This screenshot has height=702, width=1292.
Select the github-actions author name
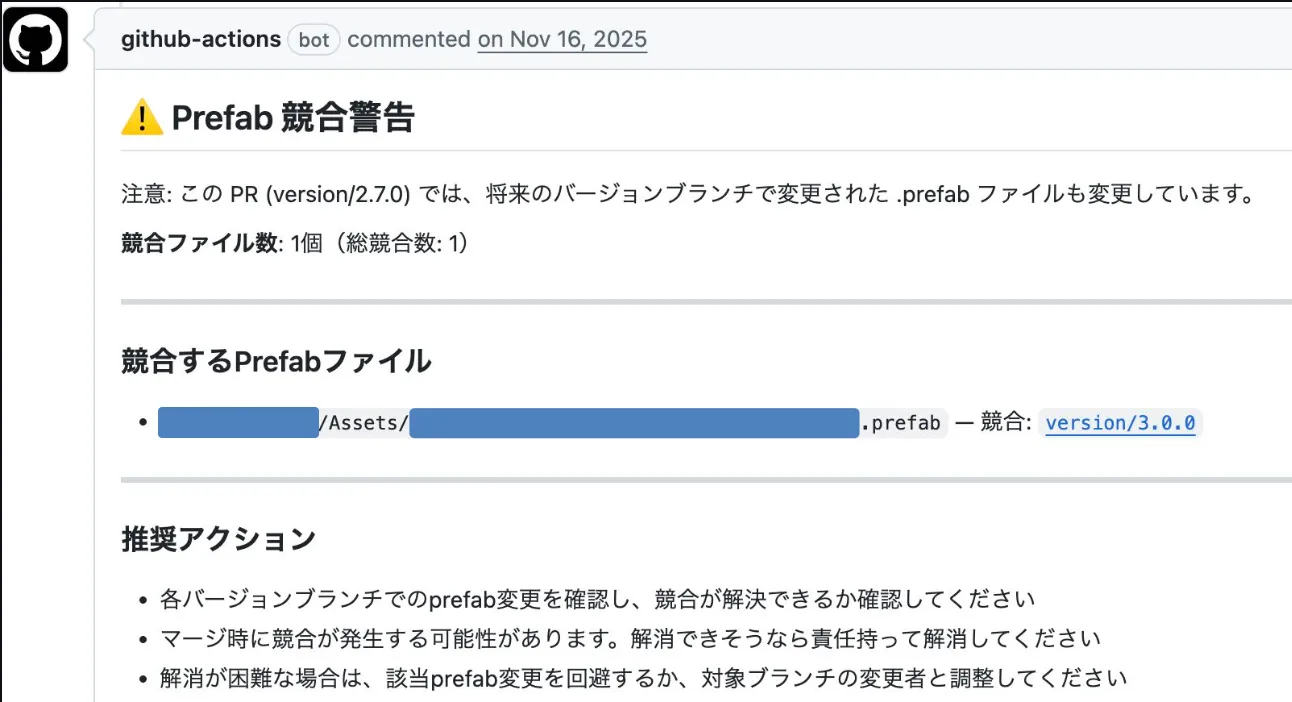point(199,39)
